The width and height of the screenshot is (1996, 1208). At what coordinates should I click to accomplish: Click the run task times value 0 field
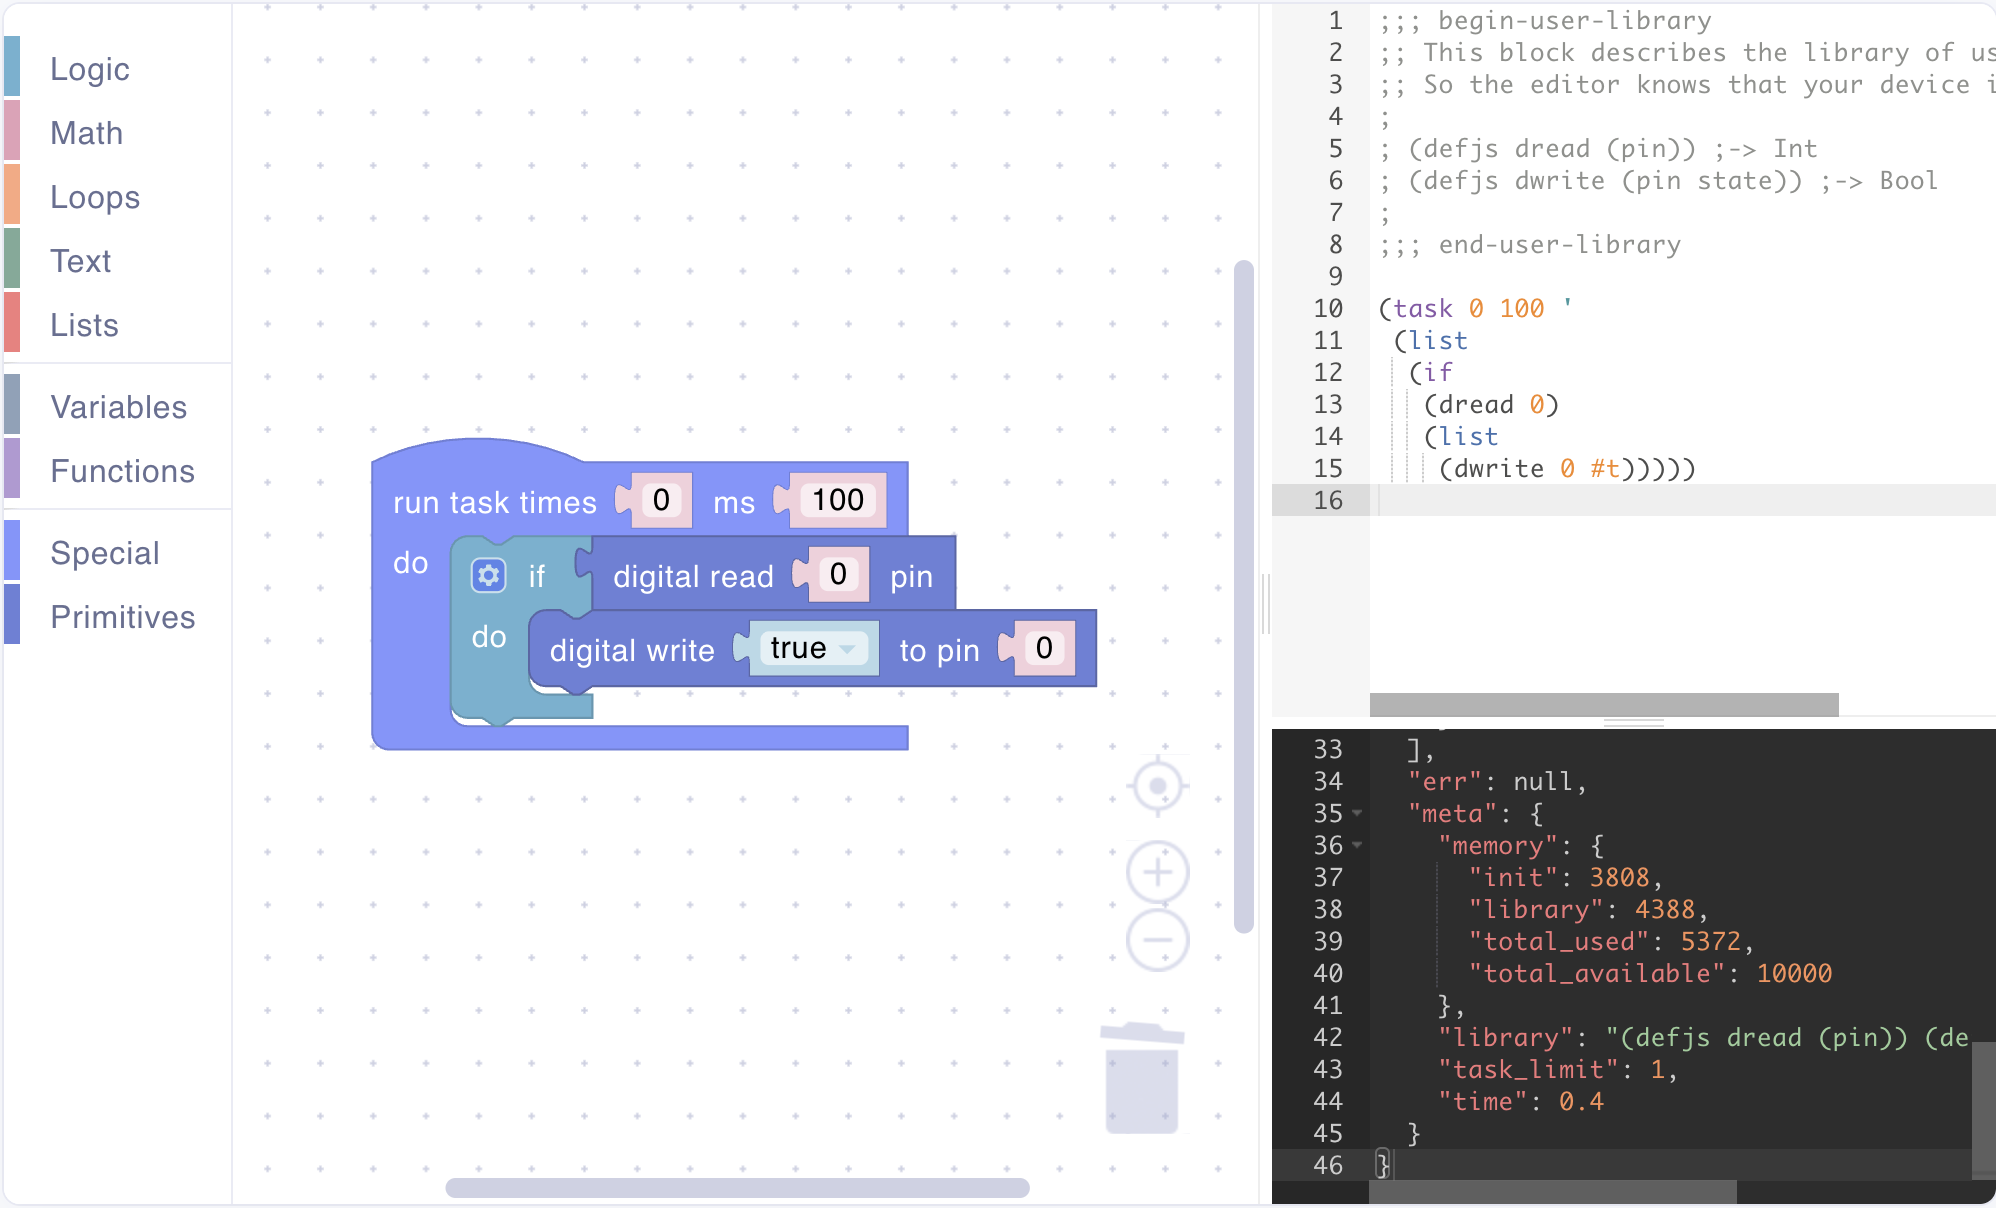pos(661,500)
